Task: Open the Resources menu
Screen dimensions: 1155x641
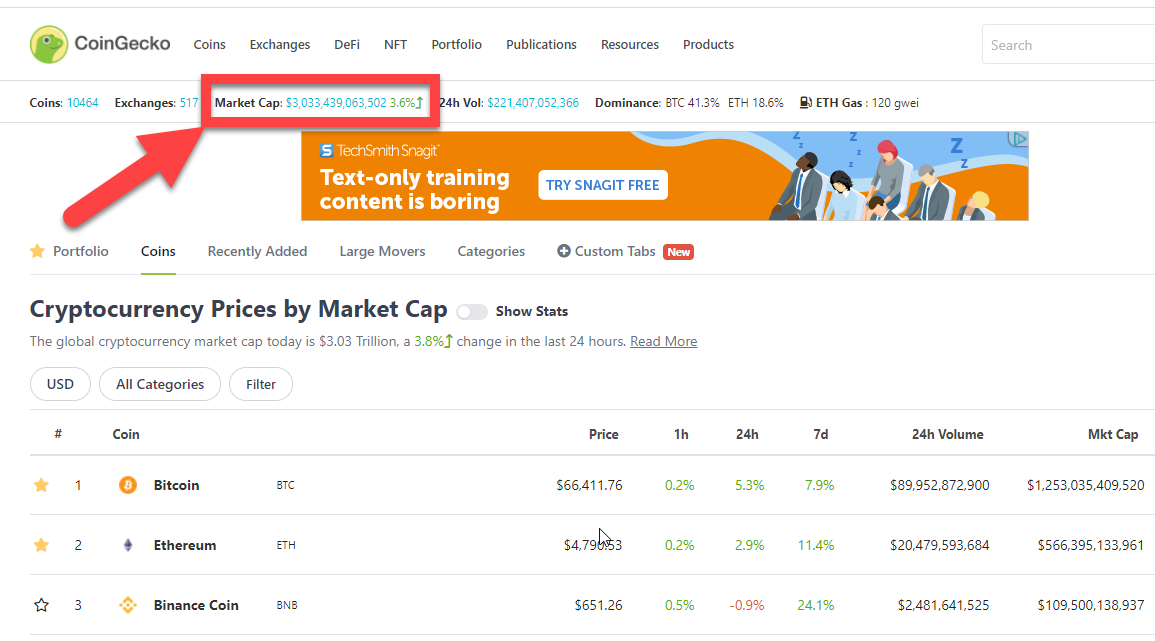Action: pyautogui.click(x=630, y=44)
